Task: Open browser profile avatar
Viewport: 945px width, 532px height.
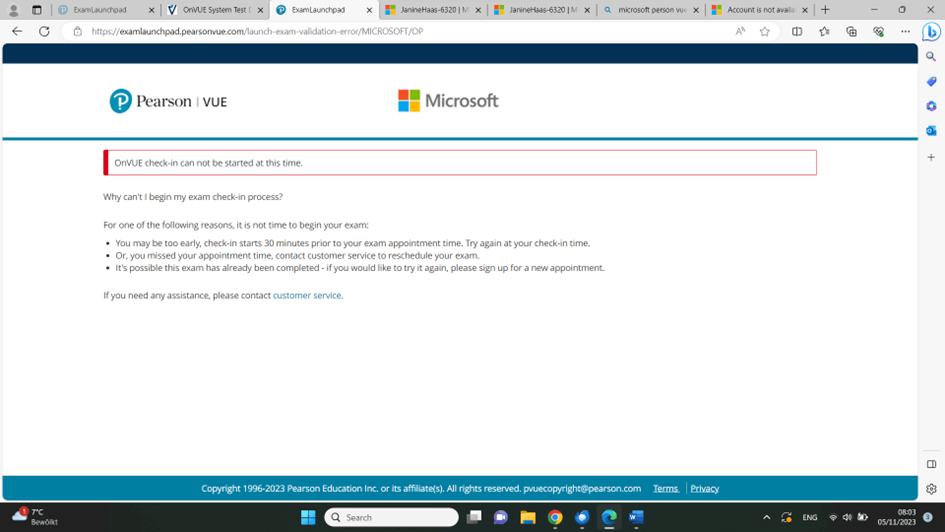Action: 13,10
